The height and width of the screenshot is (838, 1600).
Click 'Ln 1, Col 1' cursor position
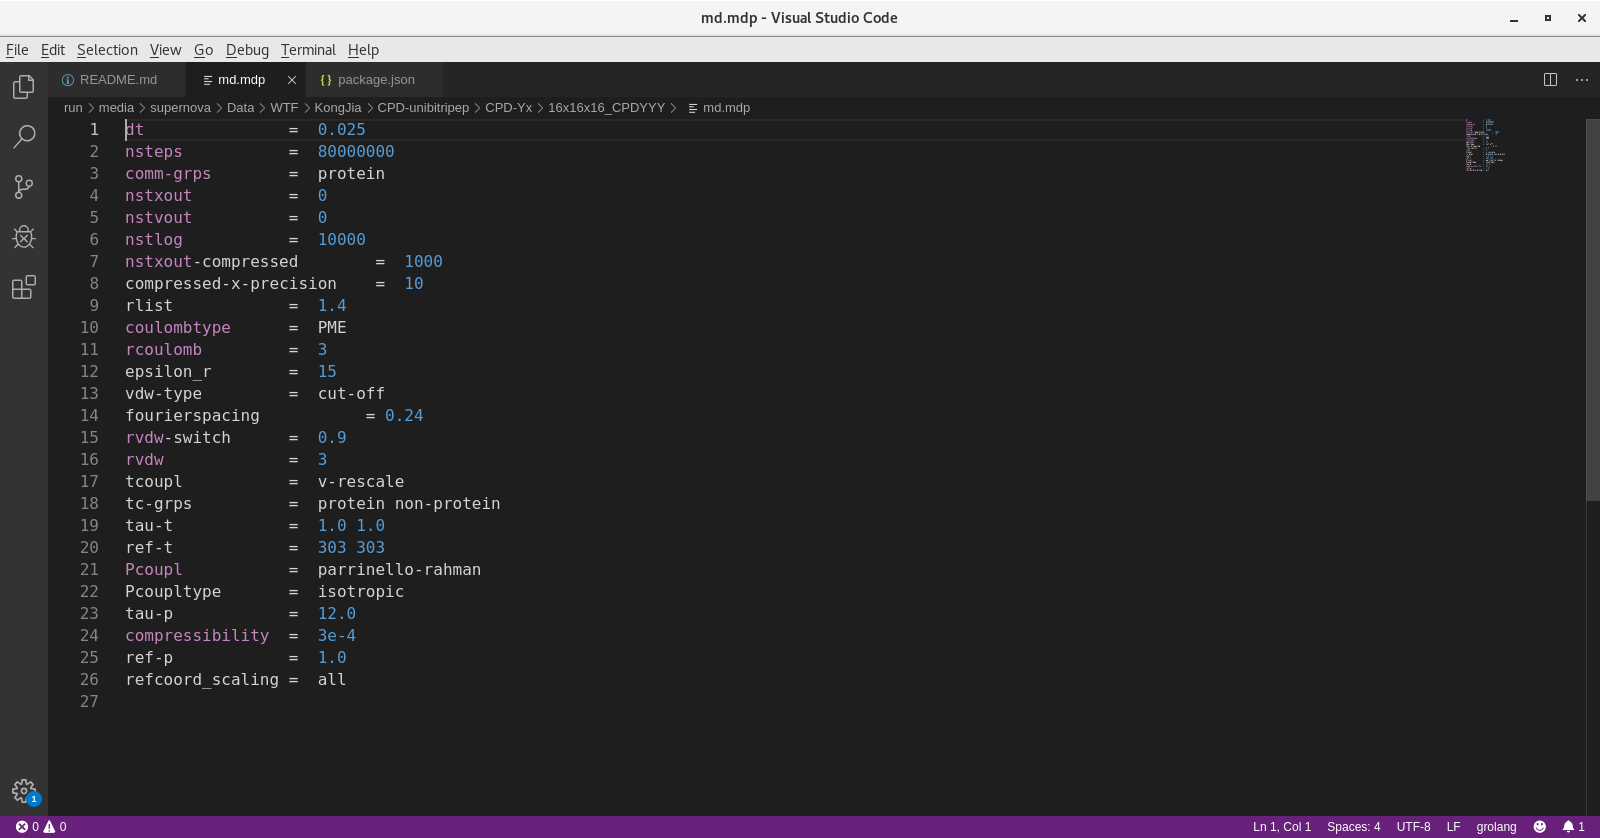(x=1282, y=827)
